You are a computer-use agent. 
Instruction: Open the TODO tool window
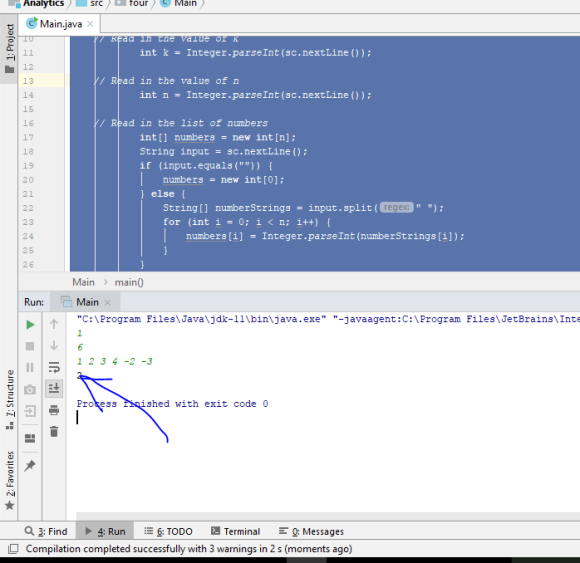coord(168,531)
